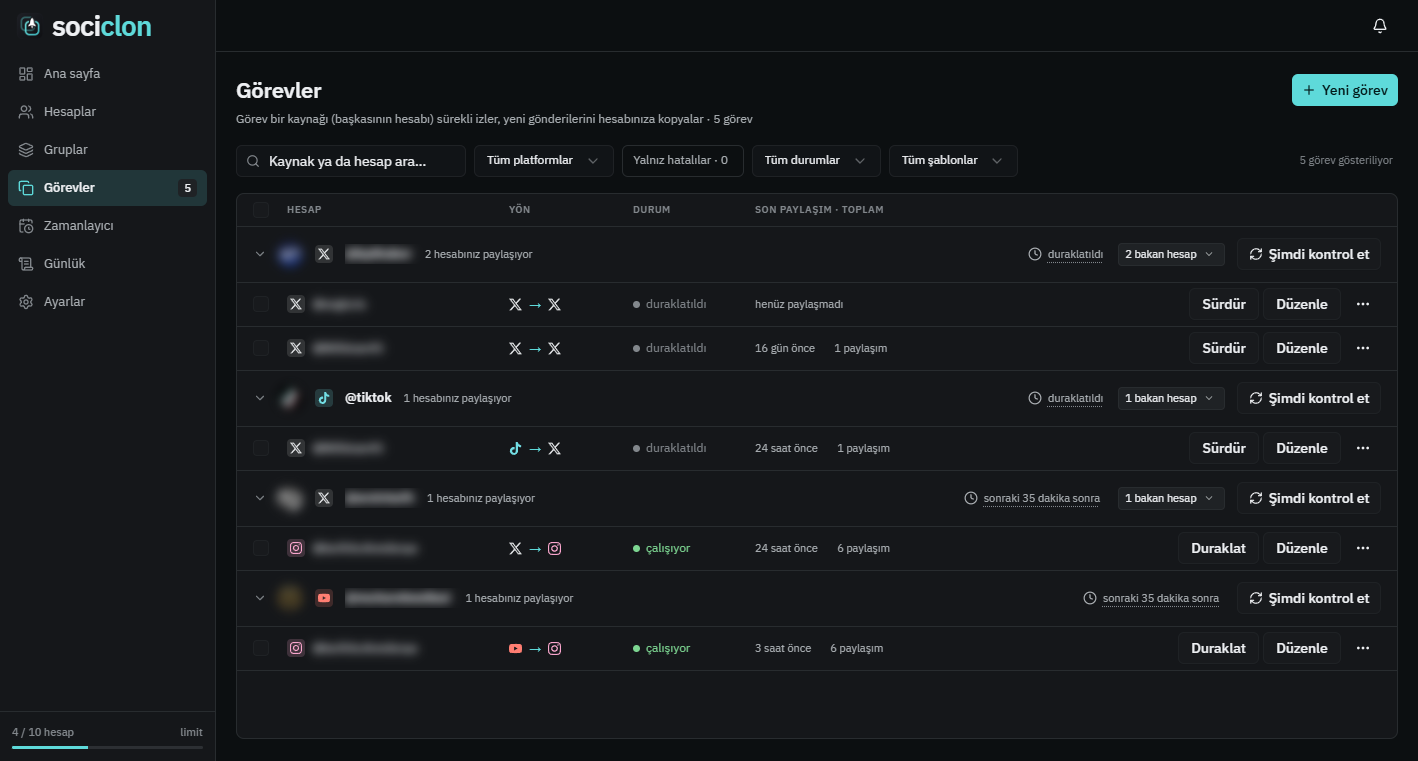
Task: Open Günlük in the sidebar
Action: (x=107, y=264)
